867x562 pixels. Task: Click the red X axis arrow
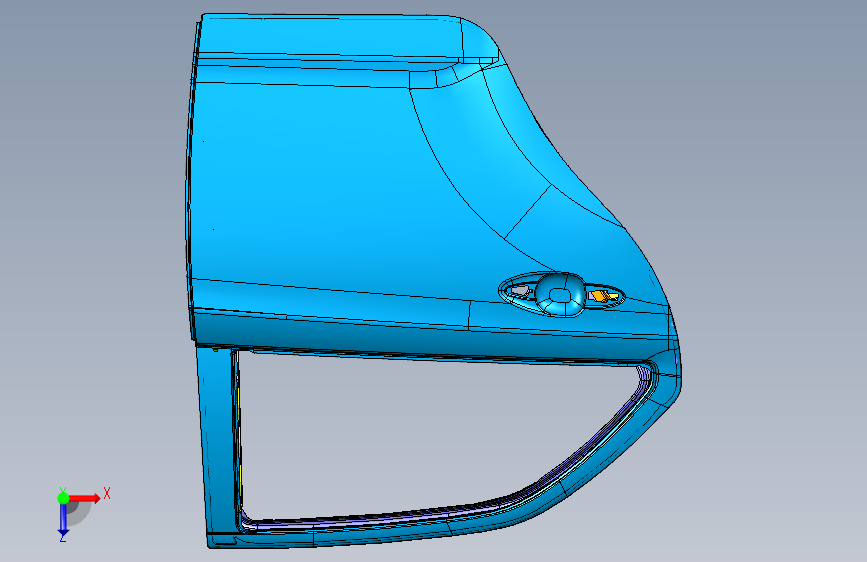tap(84, 498)
